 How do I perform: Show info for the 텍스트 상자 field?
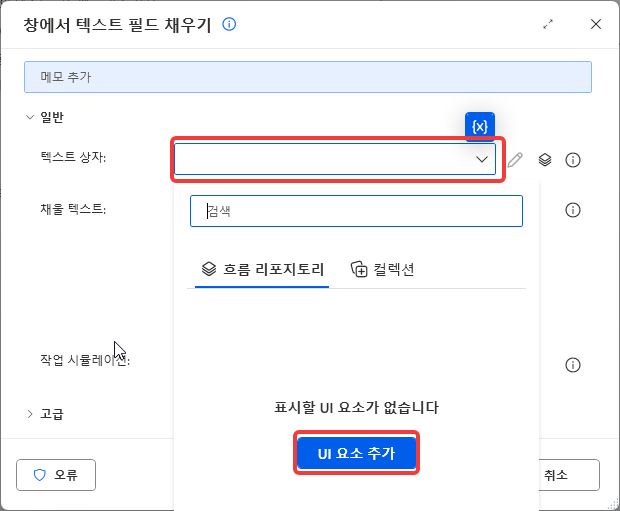(573, 160)
